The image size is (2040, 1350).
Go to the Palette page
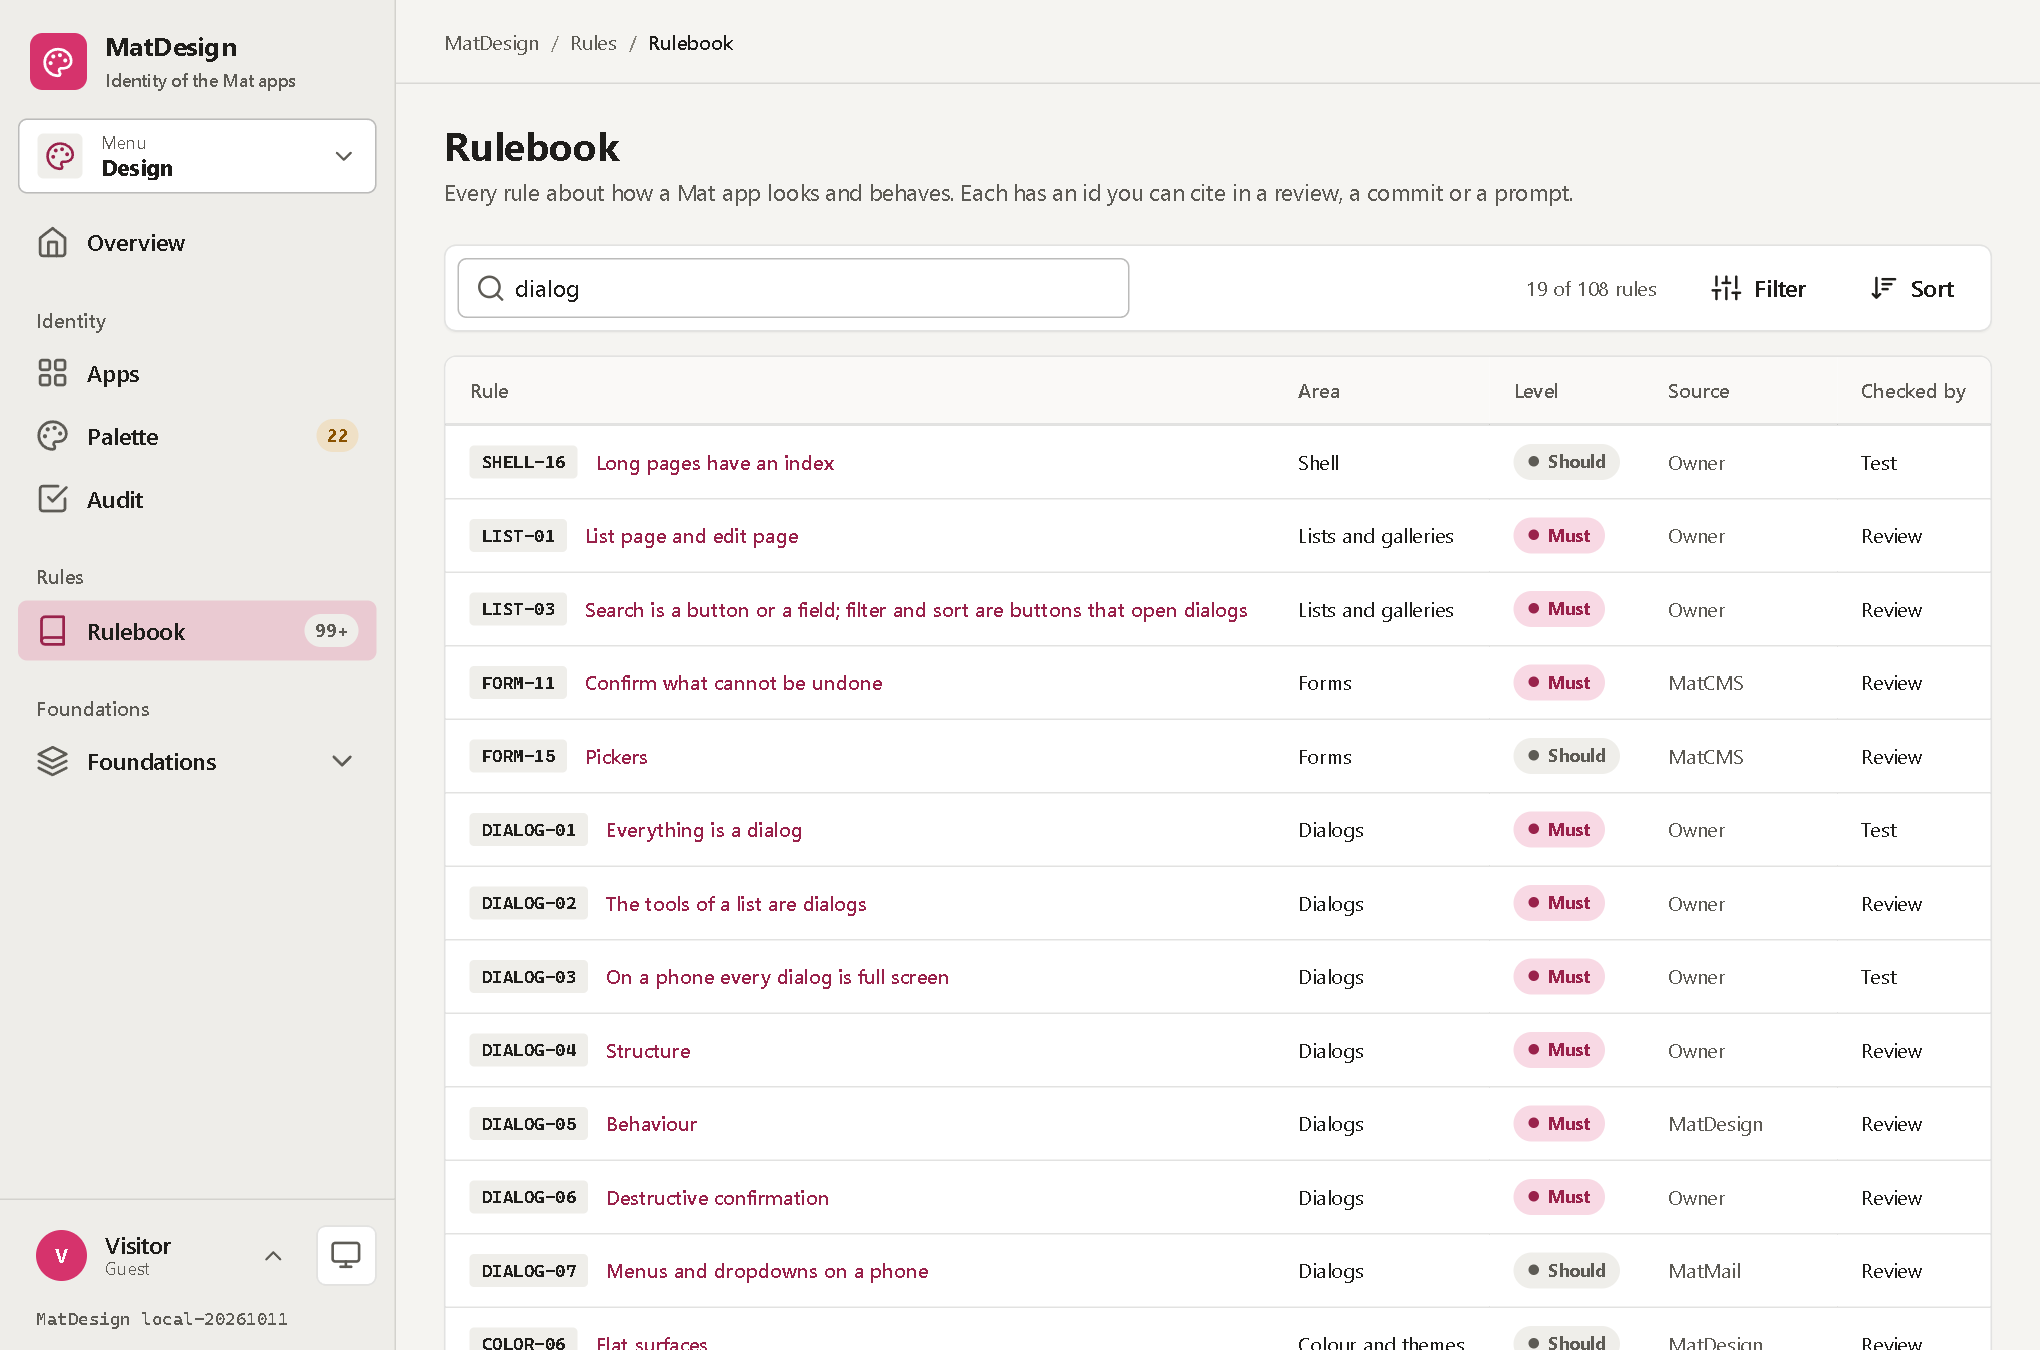tap(197, 436)
